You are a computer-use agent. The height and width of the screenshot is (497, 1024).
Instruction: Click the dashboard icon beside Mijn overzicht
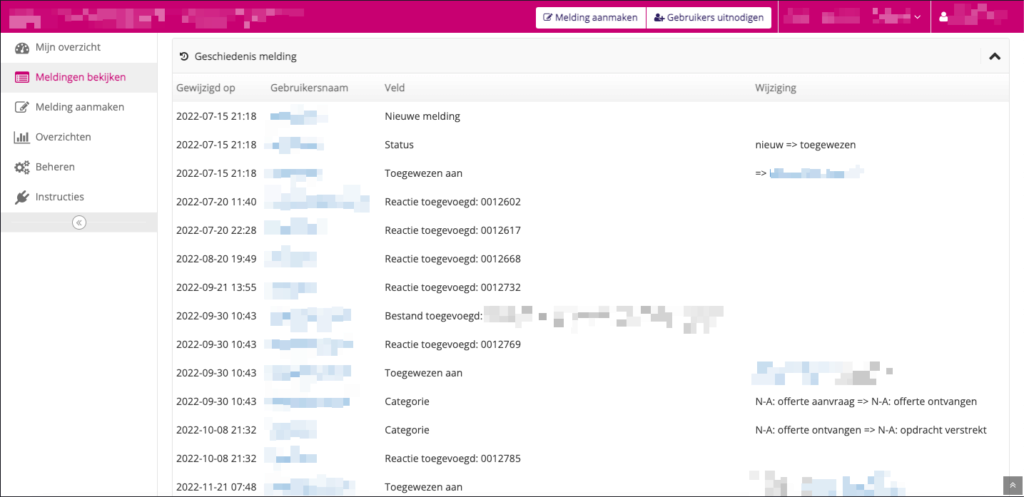tap(22, 48)
